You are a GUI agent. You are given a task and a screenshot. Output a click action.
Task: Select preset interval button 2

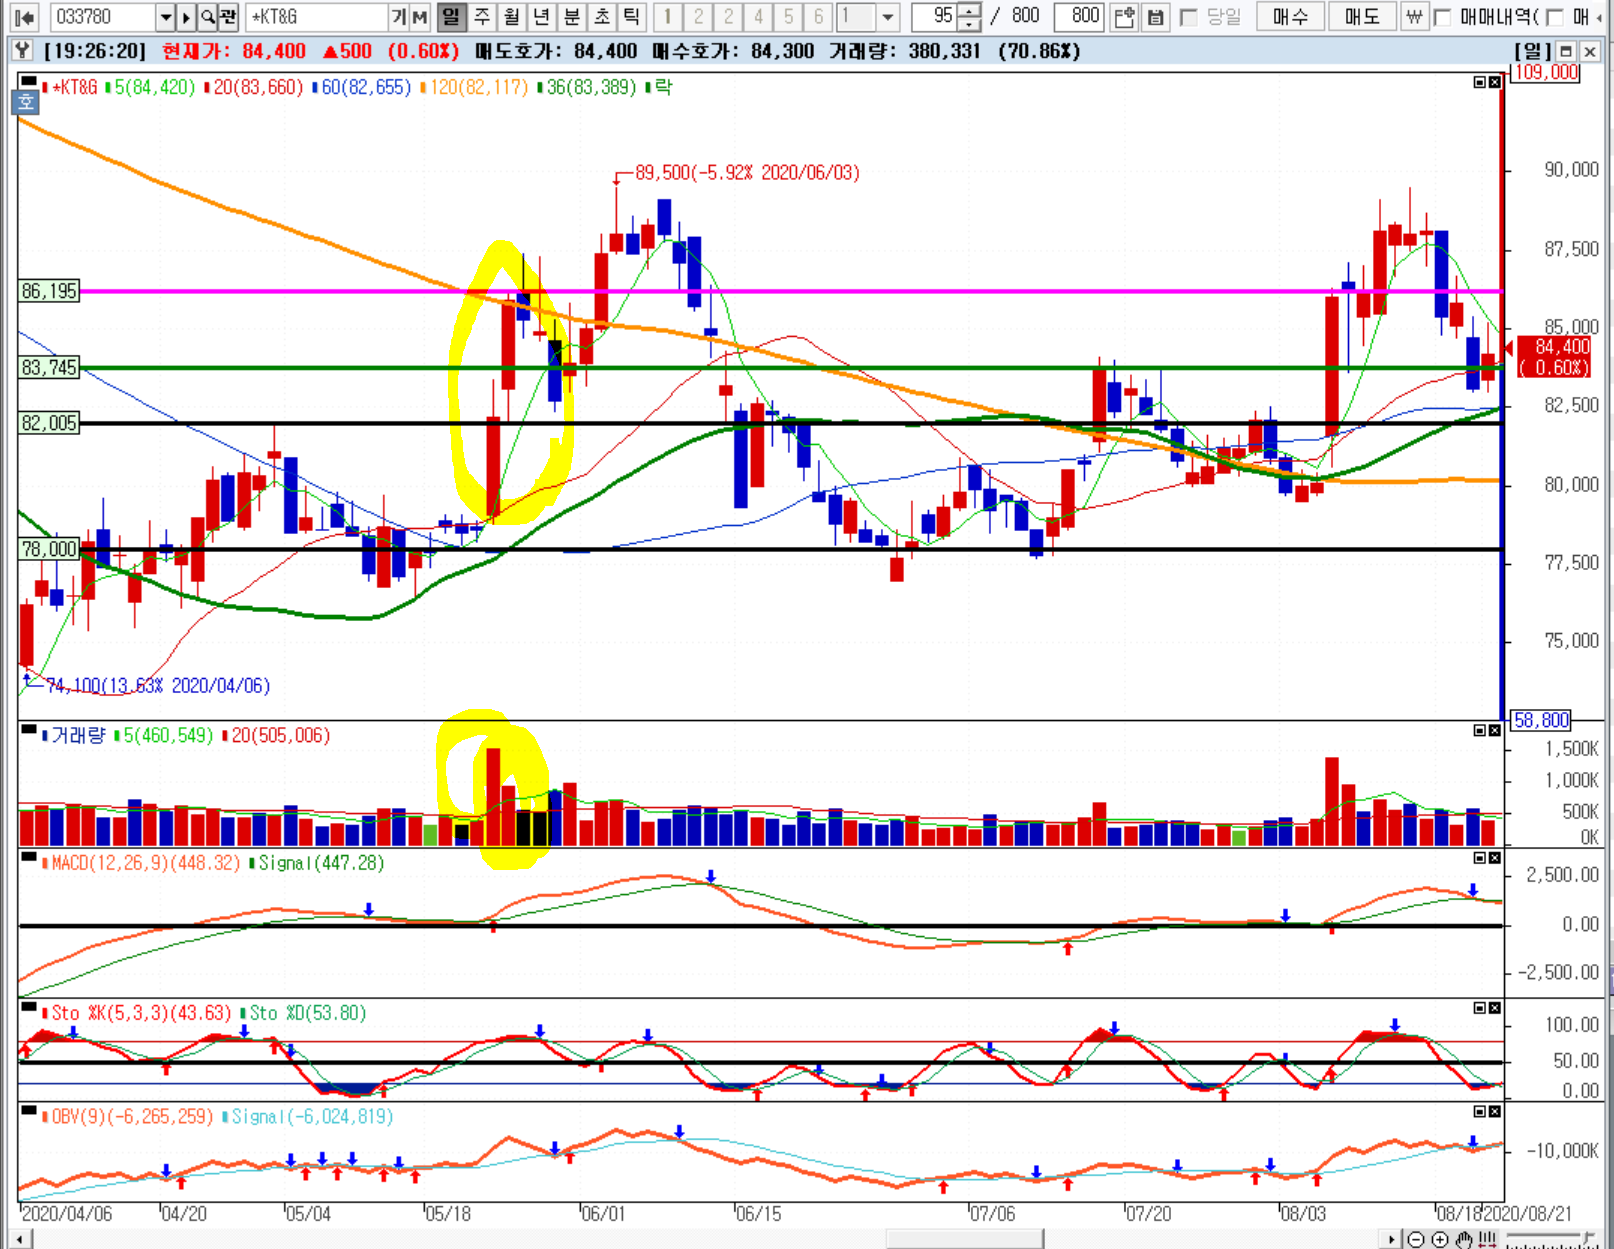[x=698, y=17]
